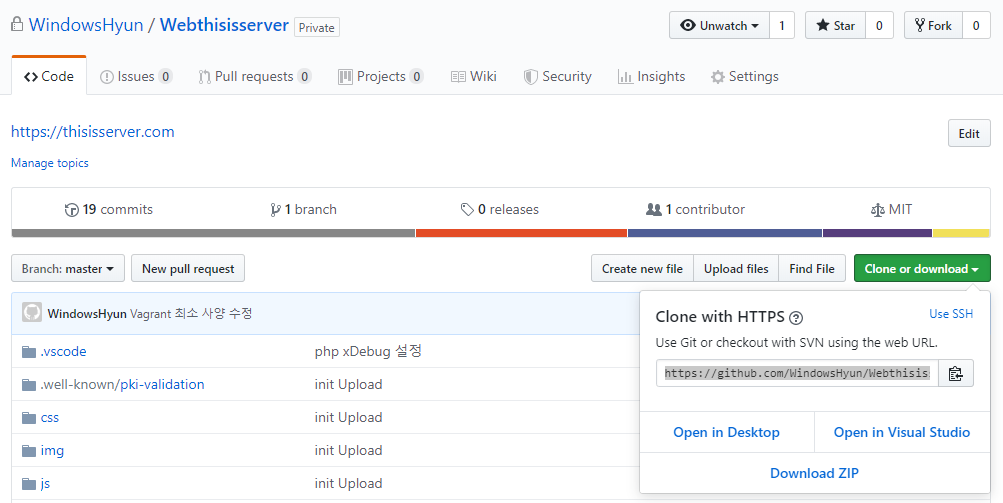The height and width of the screenshot is (503, 1003).
Task: Click the 0 releases link
Action: [500, 209]
